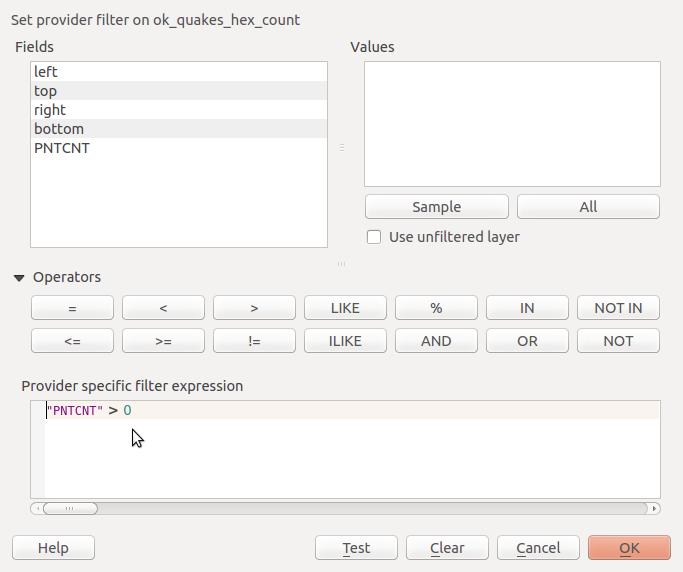The height and width of the screenshot is (572, 683).
Task: Choose the bottom field
Action: (x=179, y=129)
